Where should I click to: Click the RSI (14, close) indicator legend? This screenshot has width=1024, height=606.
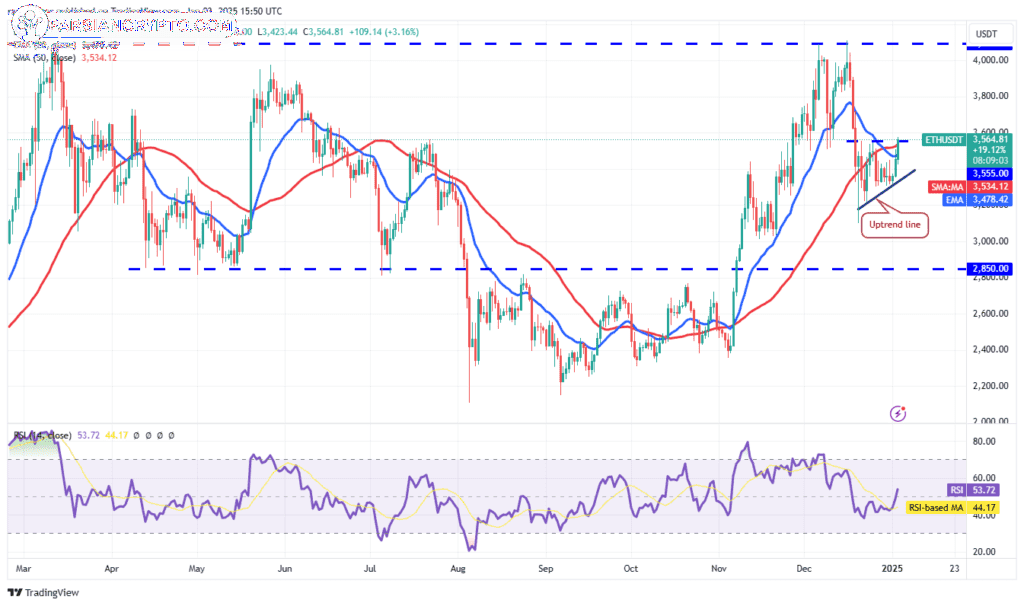tap(42, 435)
